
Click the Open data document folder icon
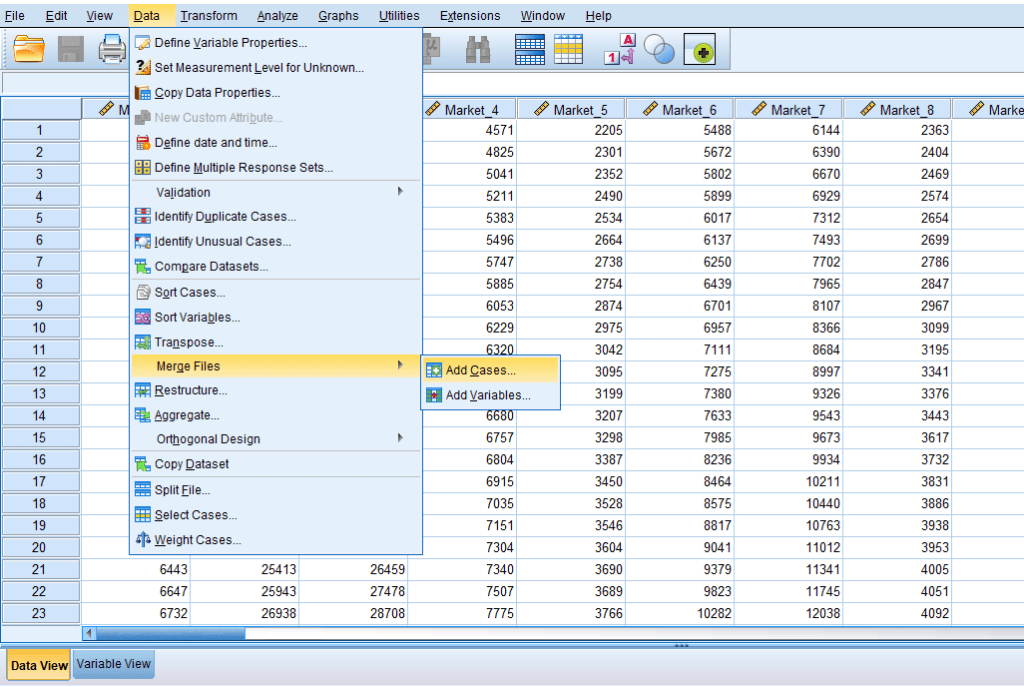pos(30,48)
